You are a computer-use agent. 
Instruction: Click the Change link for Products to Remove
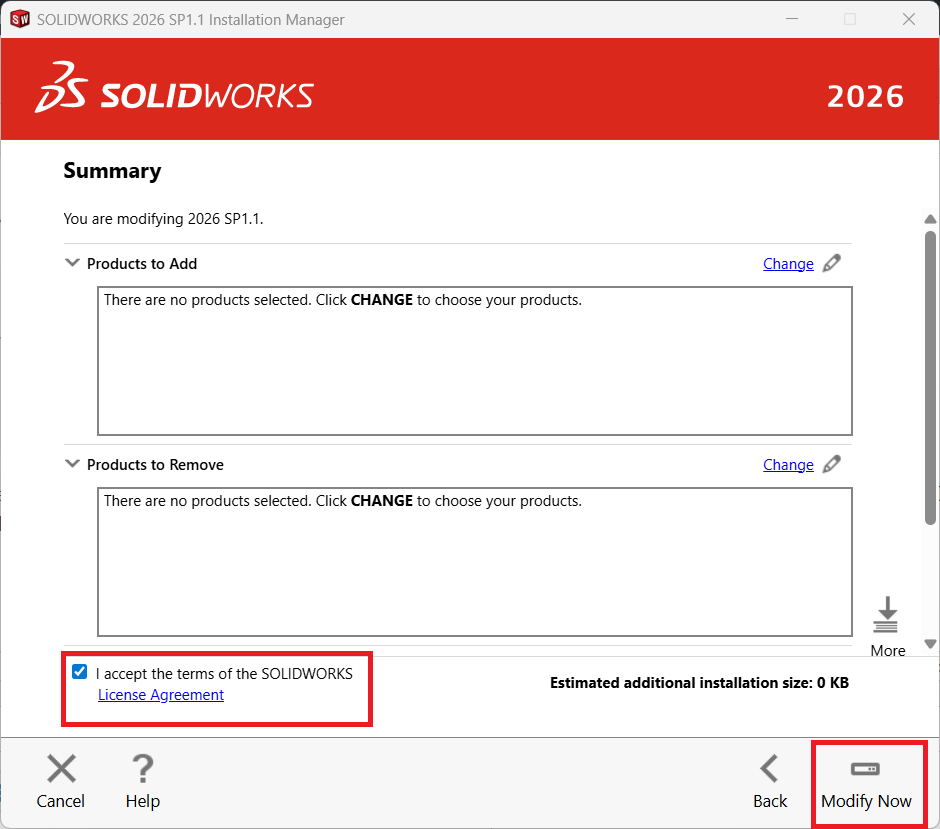(x=788, y=465)
